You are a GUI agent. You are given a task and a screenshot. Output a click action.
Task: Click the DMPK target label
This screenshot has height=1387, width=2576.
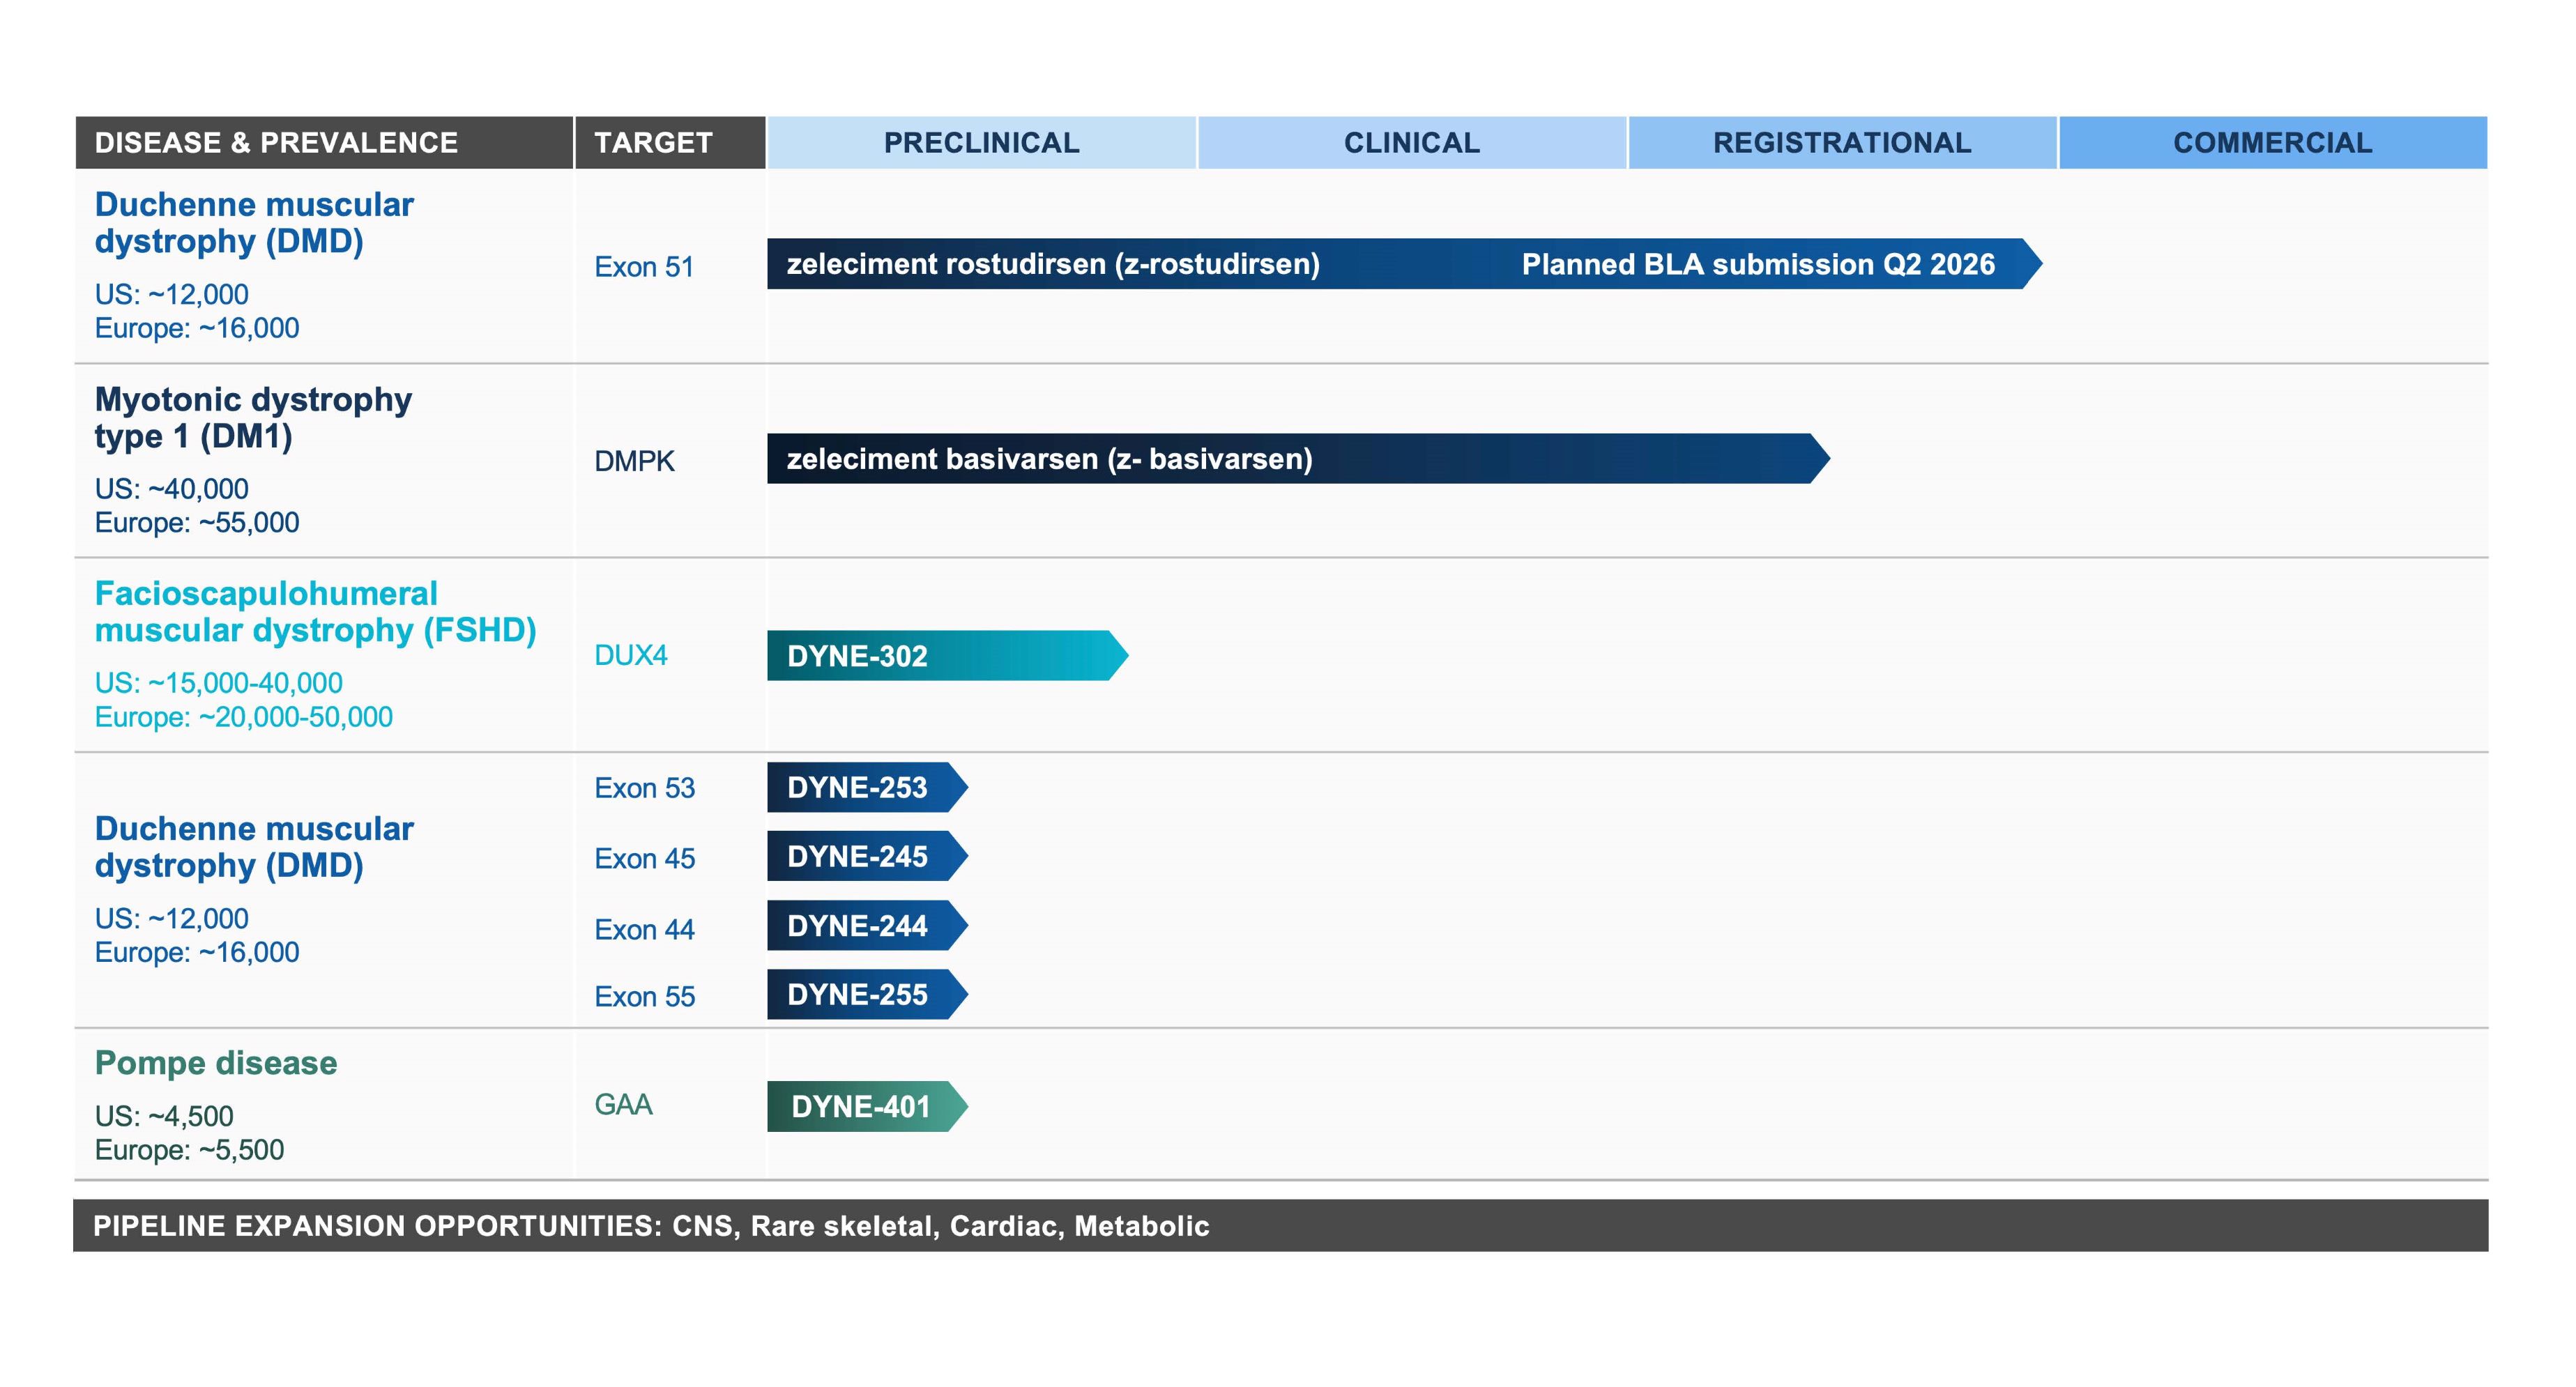tap(634, 461)
